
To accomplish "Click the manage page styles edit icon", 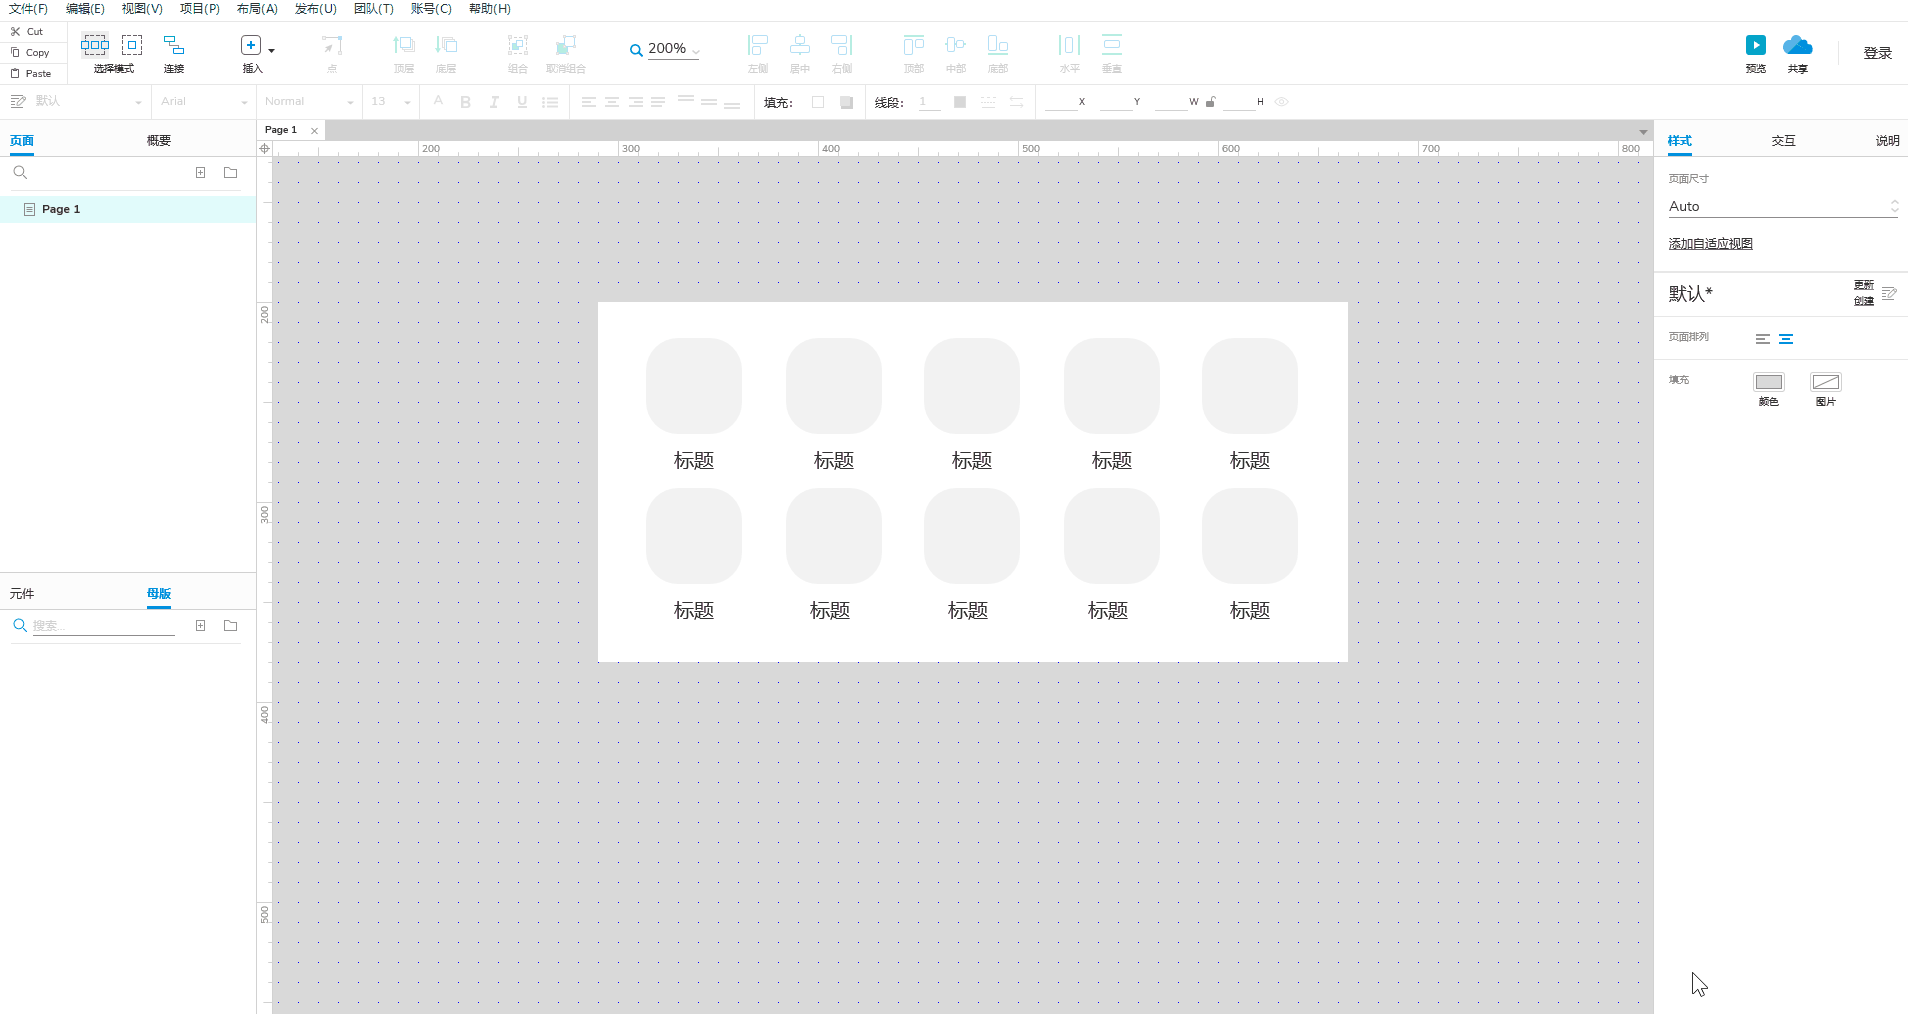I will point(1889,294).
